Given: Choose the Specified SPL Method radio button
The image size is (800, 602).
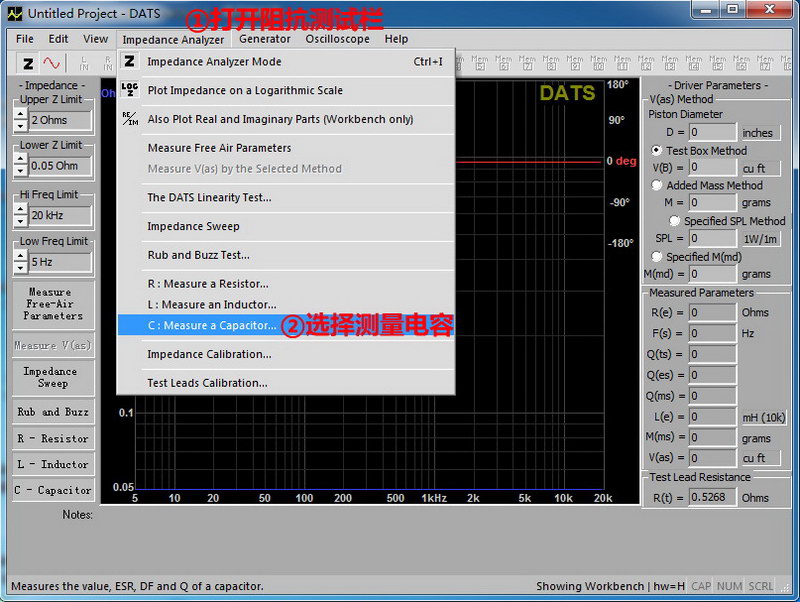Looking at the screenshot, I should click(x=675, y=221).
